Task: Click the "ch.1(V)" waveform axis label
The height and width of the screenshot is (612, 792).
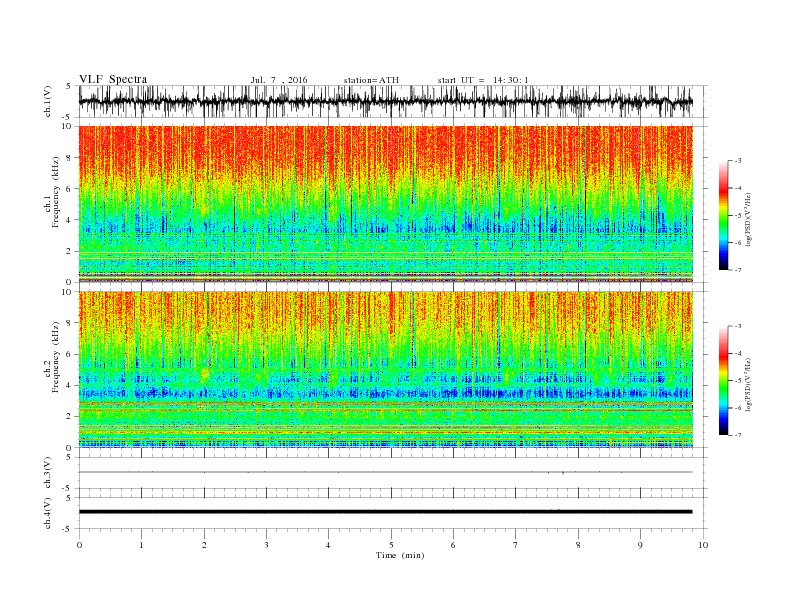Action: click(x=48, y=101)
